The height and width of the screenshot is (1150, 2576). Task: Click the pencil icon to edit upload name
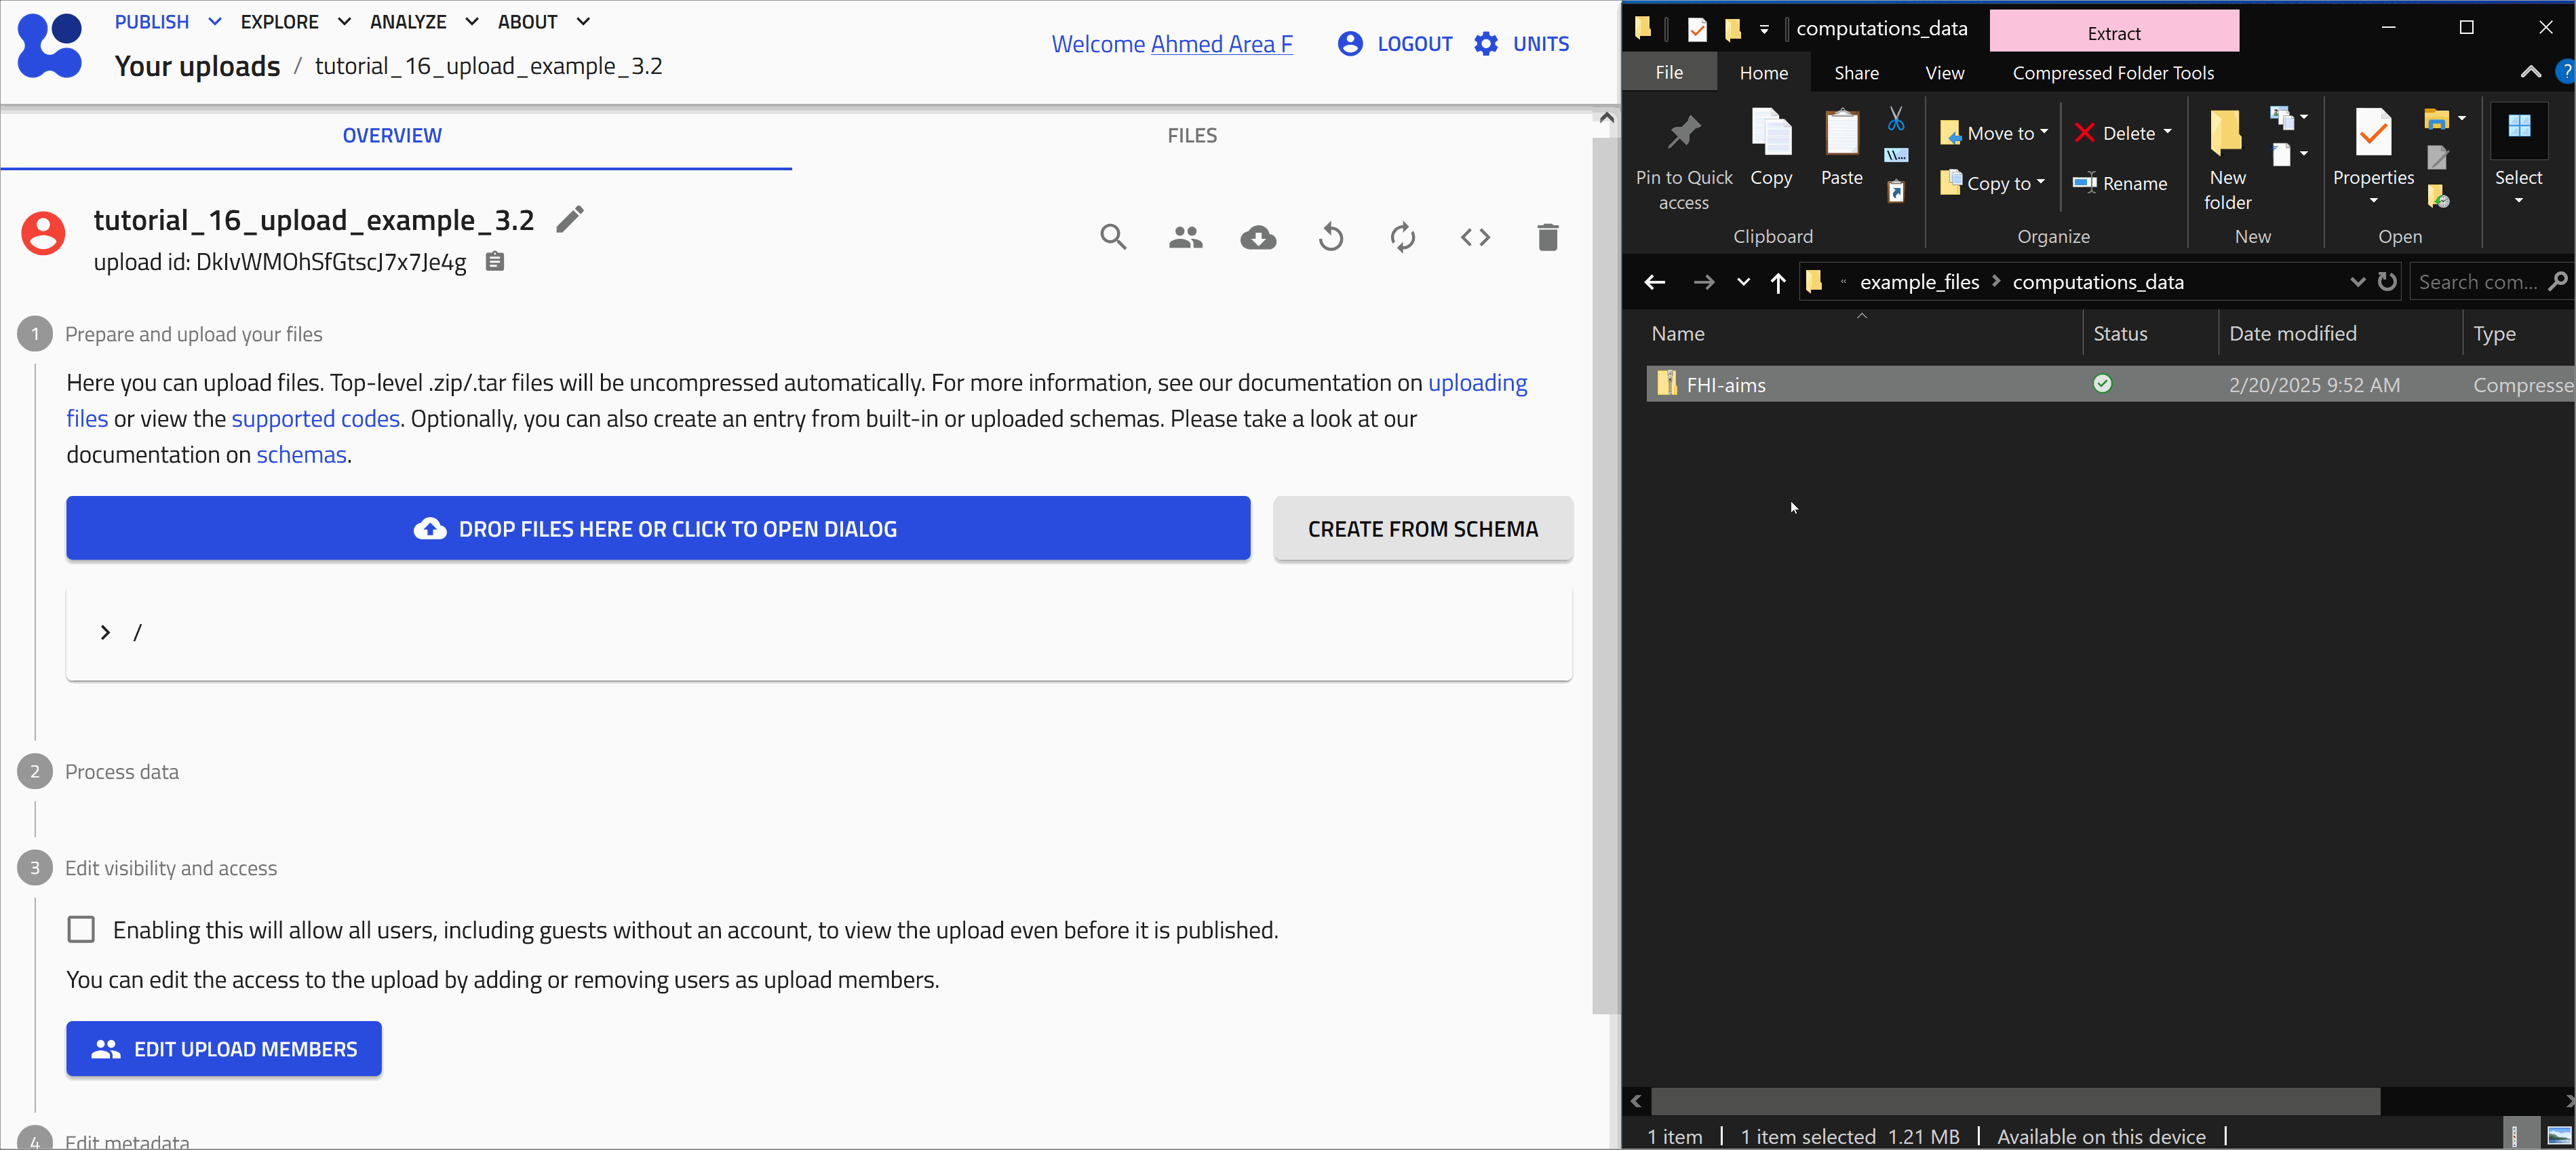[570, 219]
